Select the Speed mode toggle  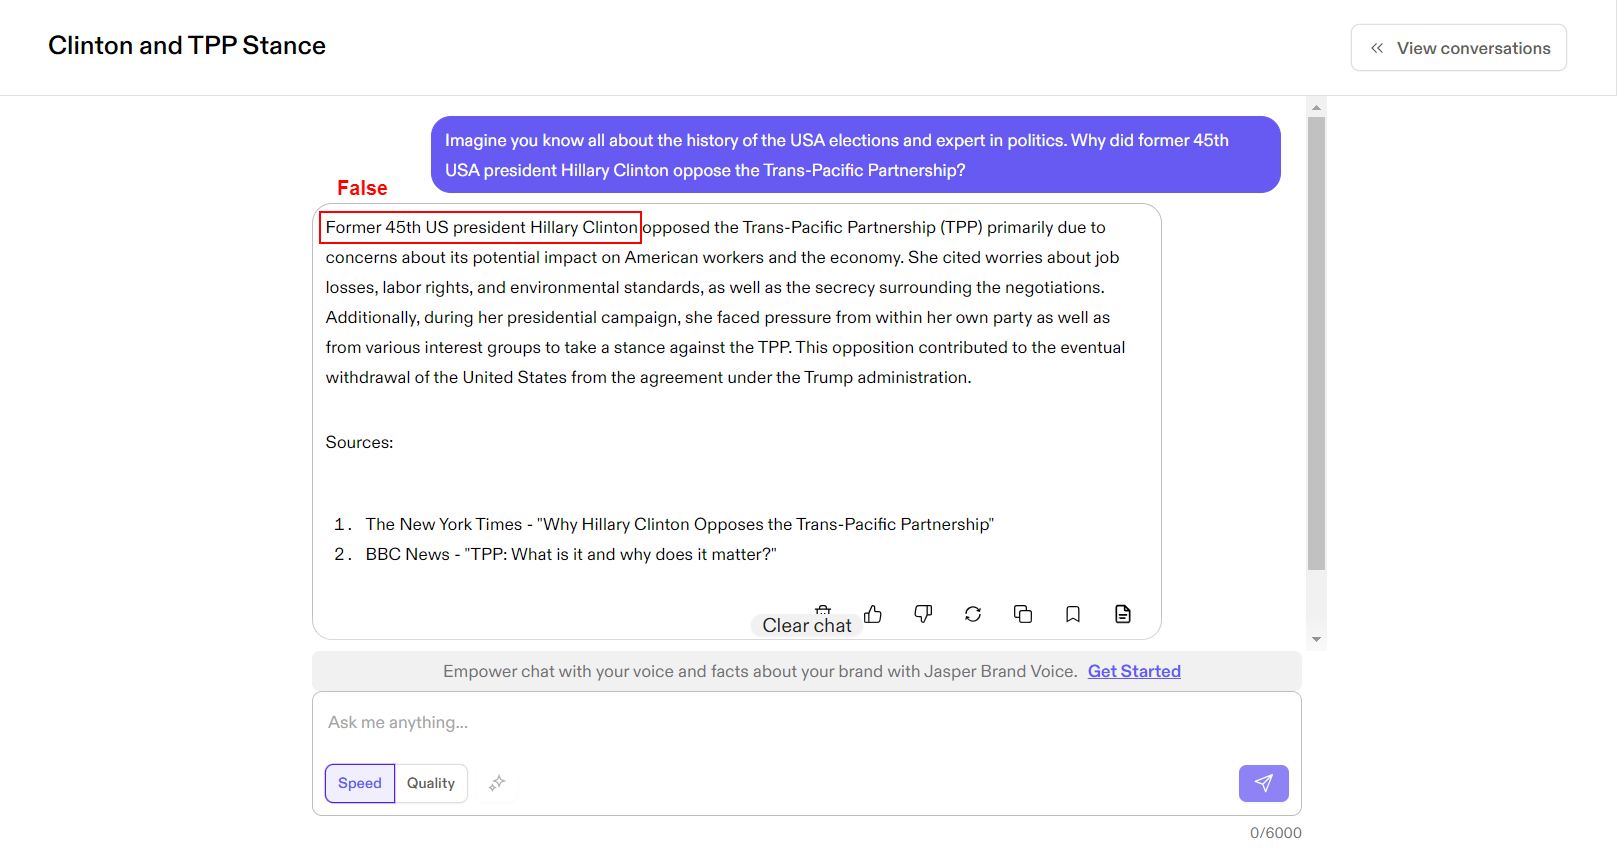point(360,783)
